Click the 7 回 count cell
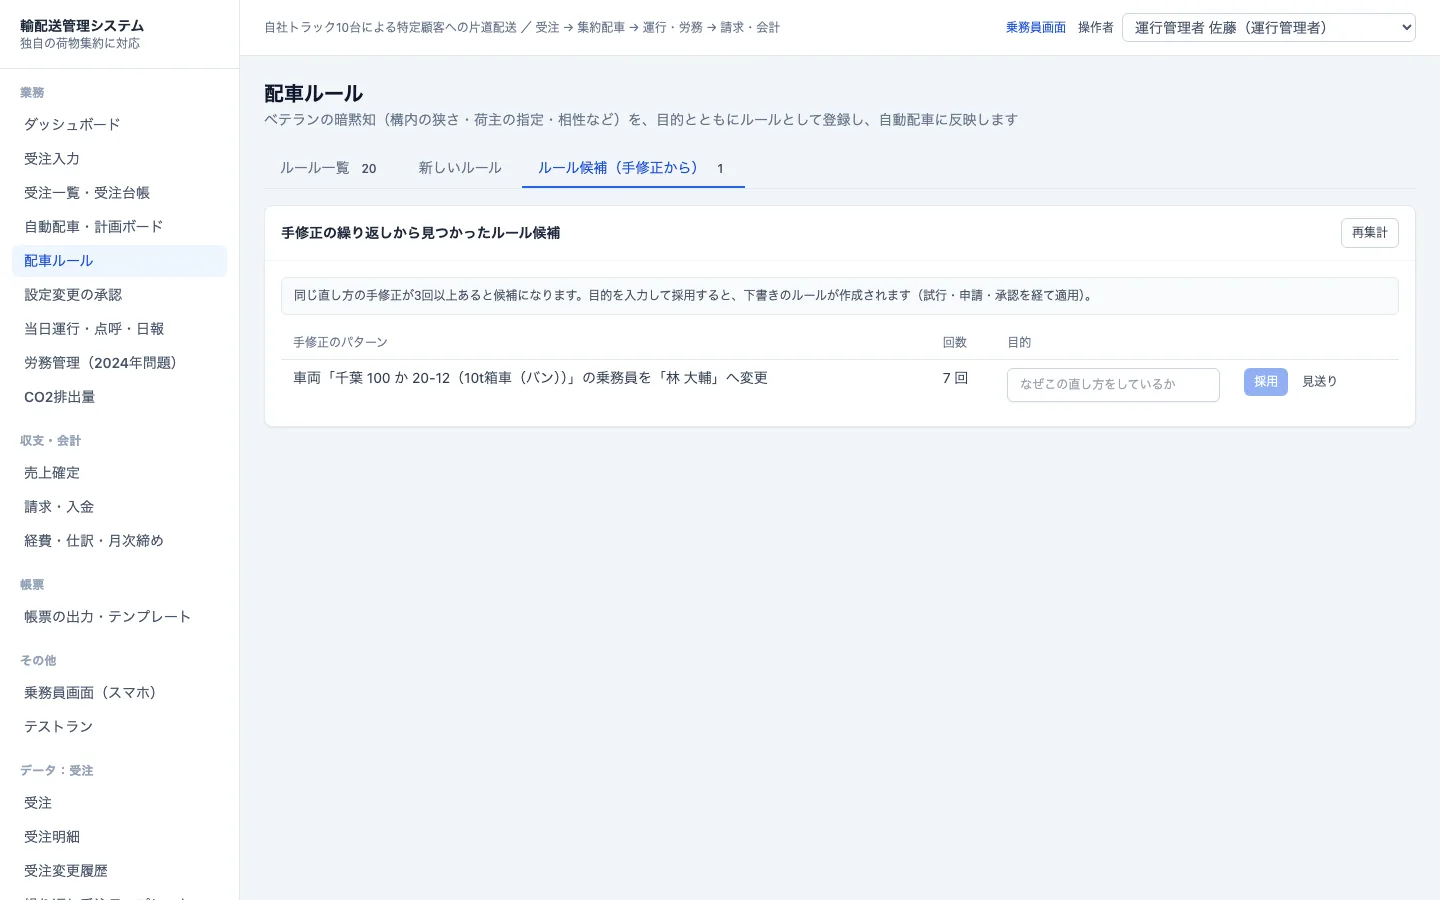The image size is (1440, 900). tap(955, 378)
